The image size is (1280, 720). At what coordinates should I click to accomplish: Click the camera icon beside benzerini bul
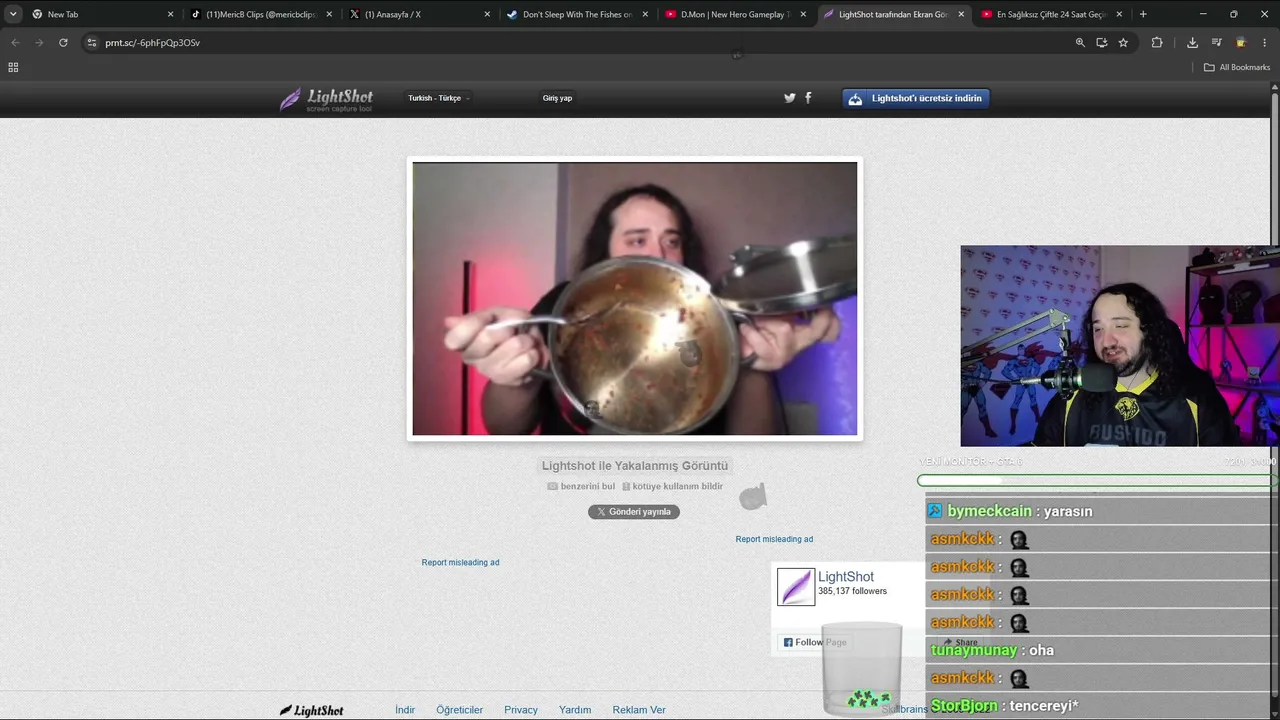coord(552,486)
